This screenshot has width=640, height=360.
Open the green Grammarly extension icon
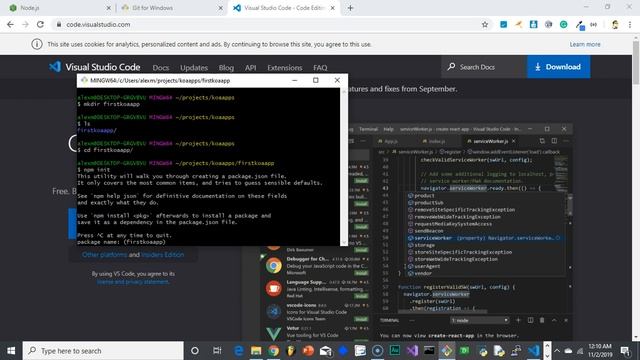[x=563, y=24]
